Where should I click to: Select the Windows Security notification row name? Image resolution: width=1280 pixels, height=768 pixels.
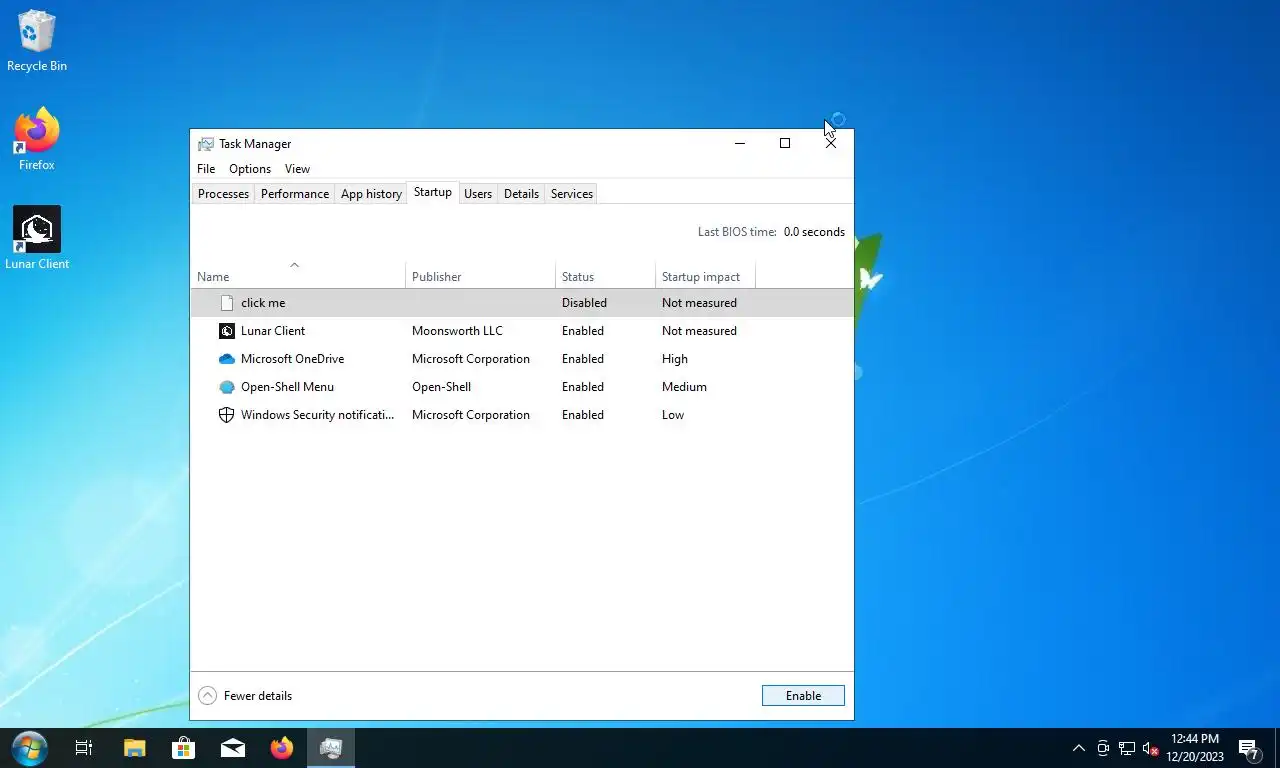coord(318,415)
